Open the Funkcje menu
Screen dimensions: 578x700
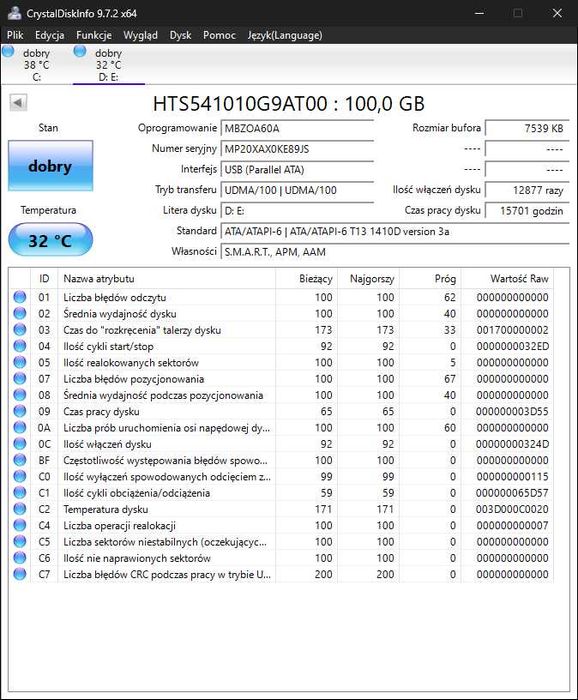click(94, 35)
